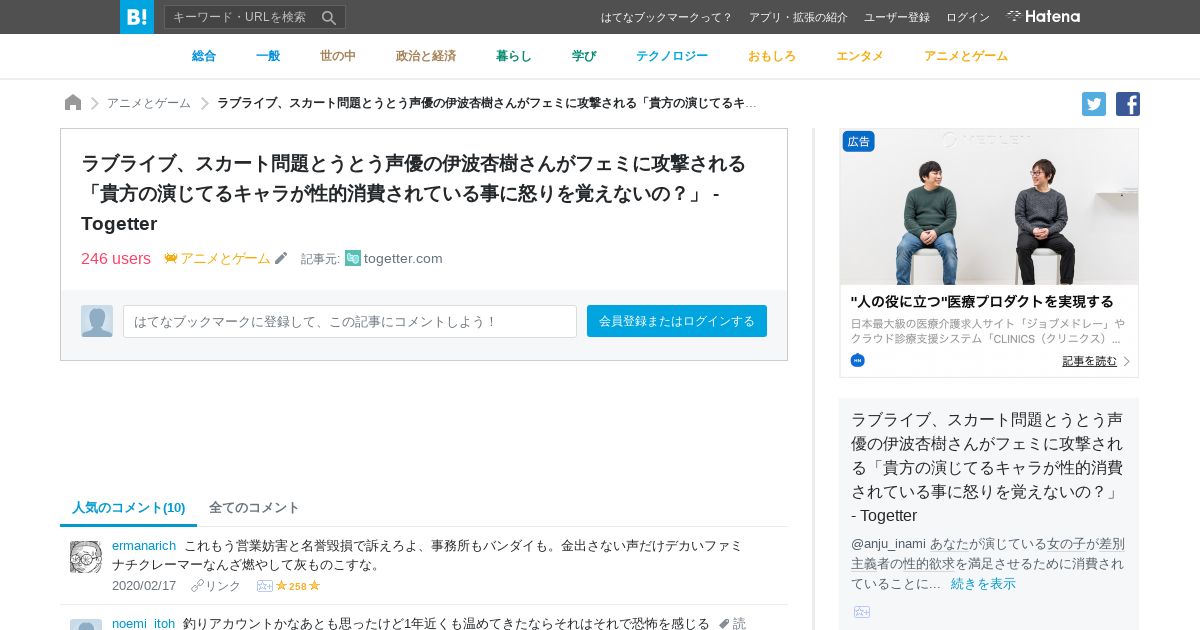Click 会員登録またはログインする button
Screen dimensions: 1200x630
click(x=677, y=321)
